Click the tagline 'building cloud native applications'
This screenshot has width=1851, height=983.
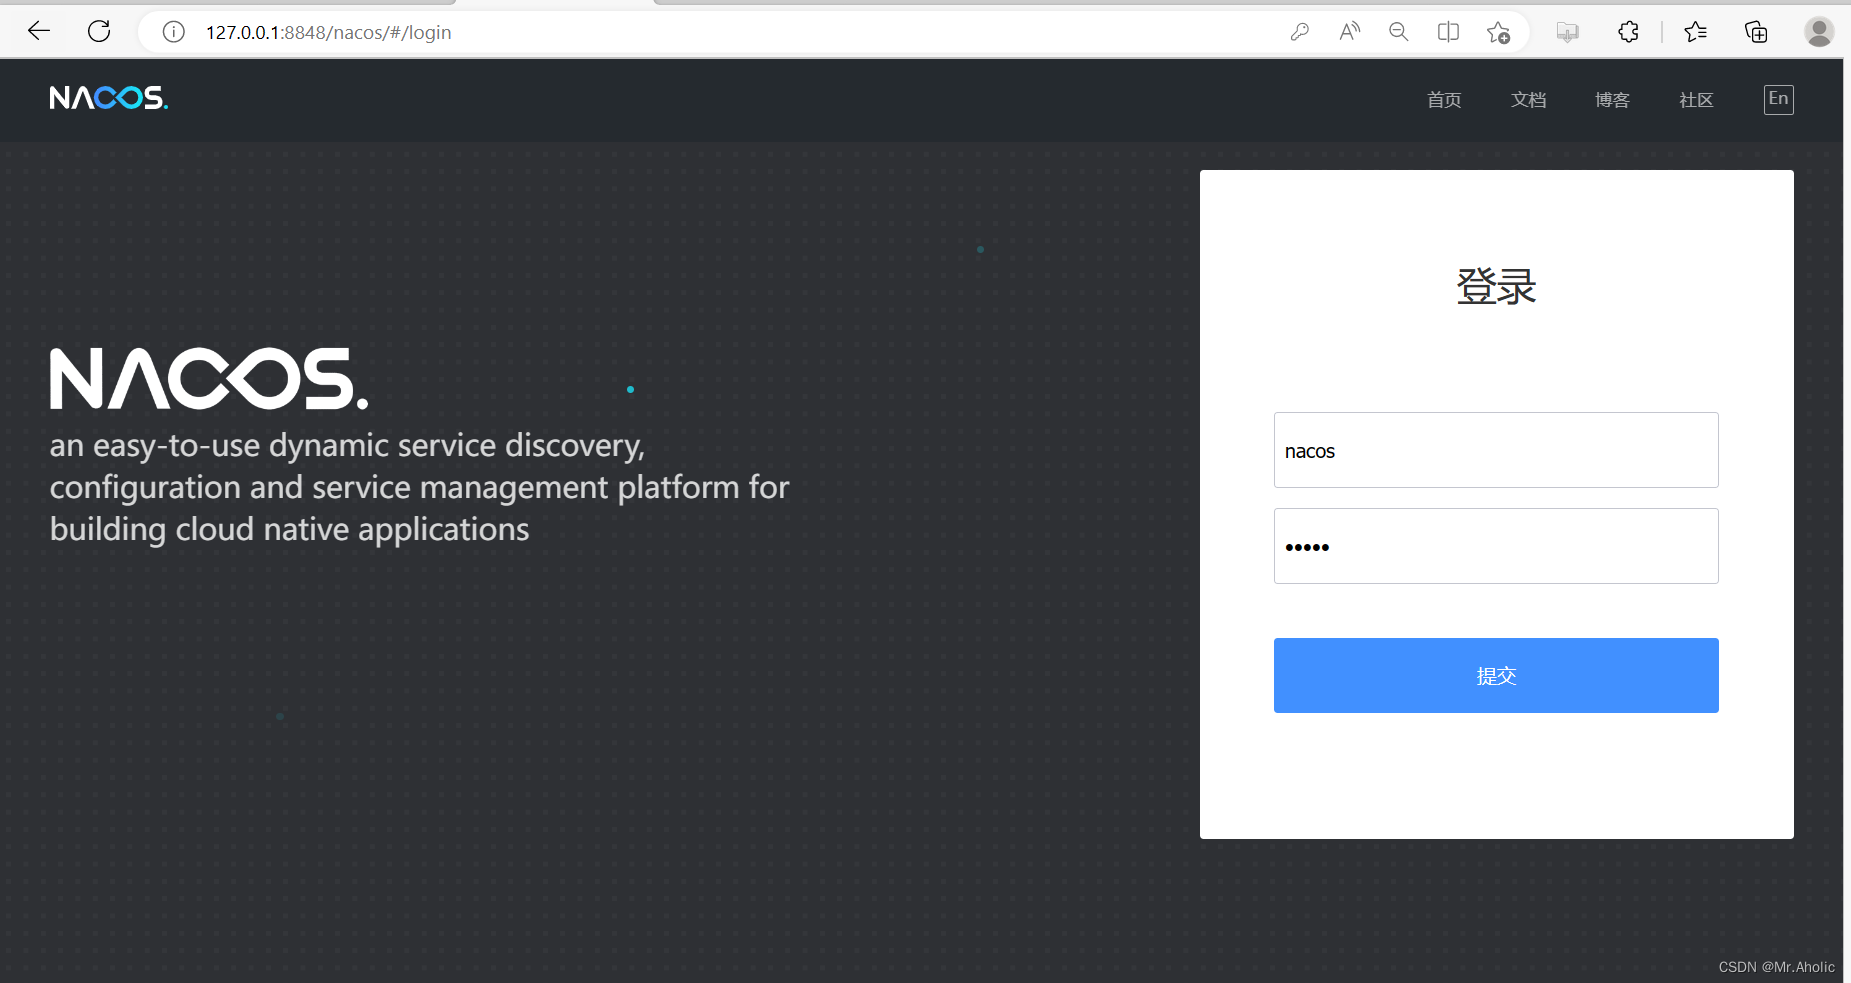pyautogui.click(x=290, y=529)
